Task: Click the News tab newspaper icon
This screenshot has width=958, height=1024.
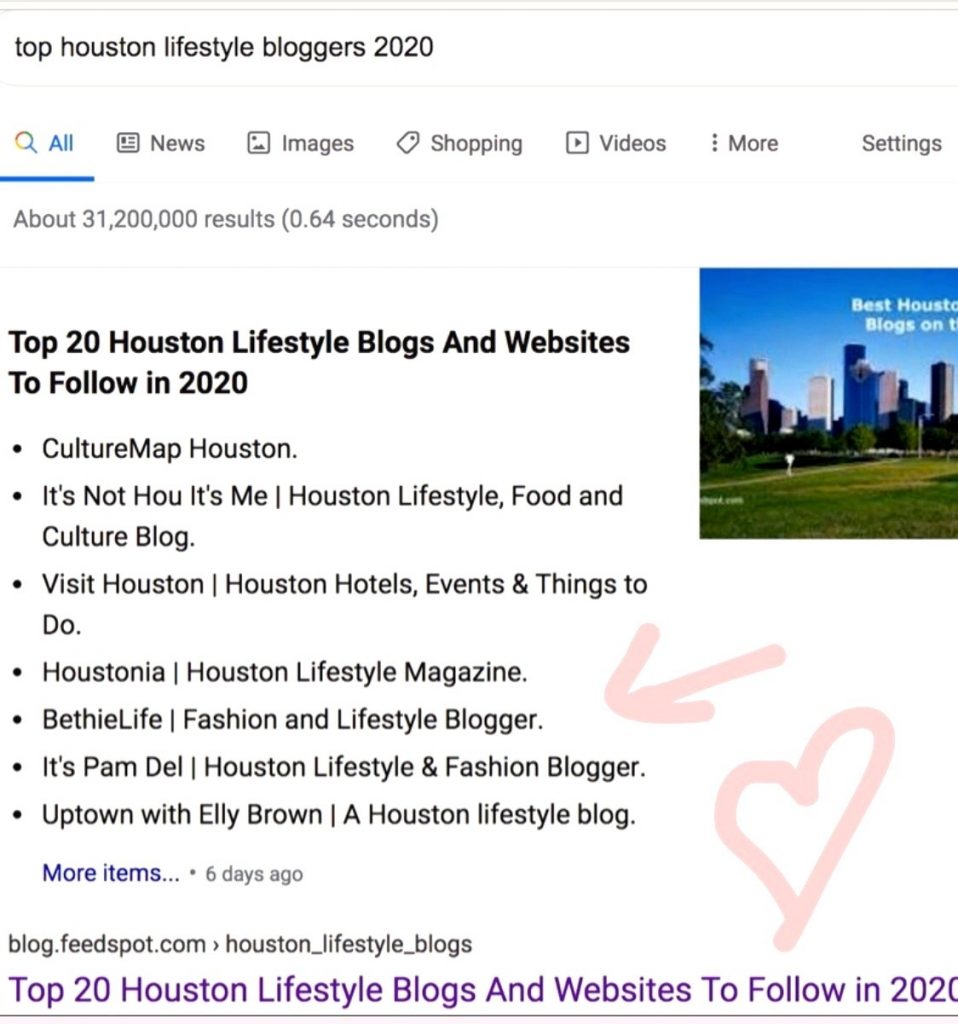Action: click(128, 142)
